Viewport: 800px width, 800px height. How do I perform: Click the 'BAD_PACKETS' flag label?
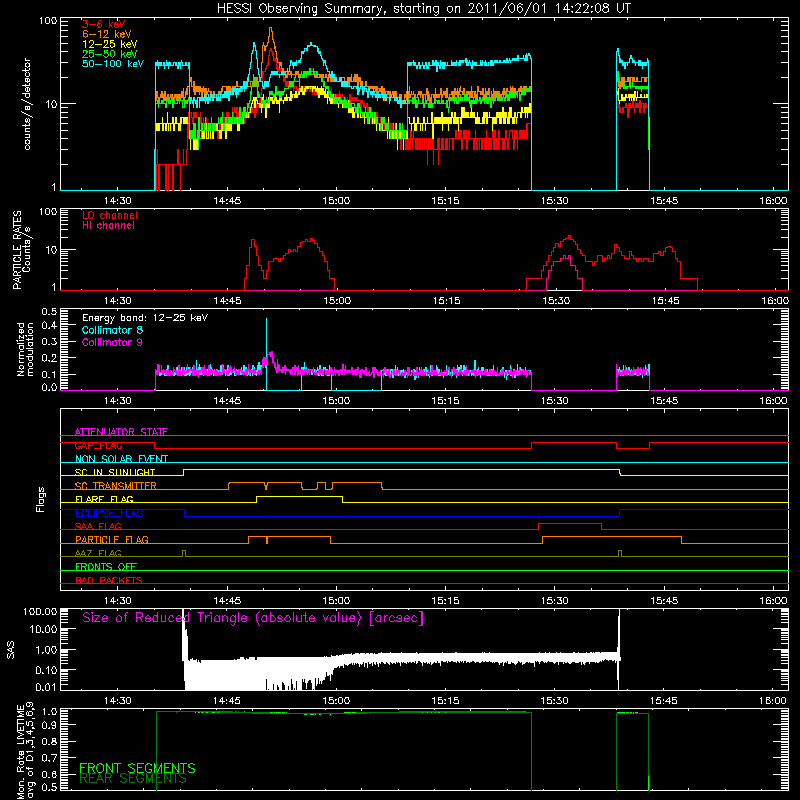pos(109,580)
